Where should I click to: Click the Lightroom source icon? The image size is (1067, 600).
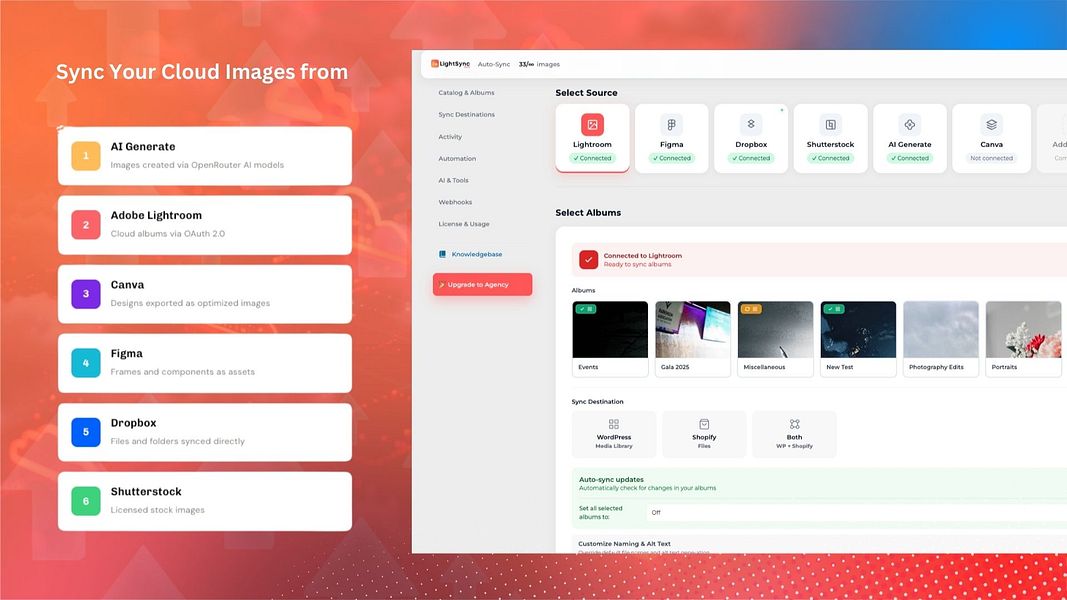coord(592,124)
